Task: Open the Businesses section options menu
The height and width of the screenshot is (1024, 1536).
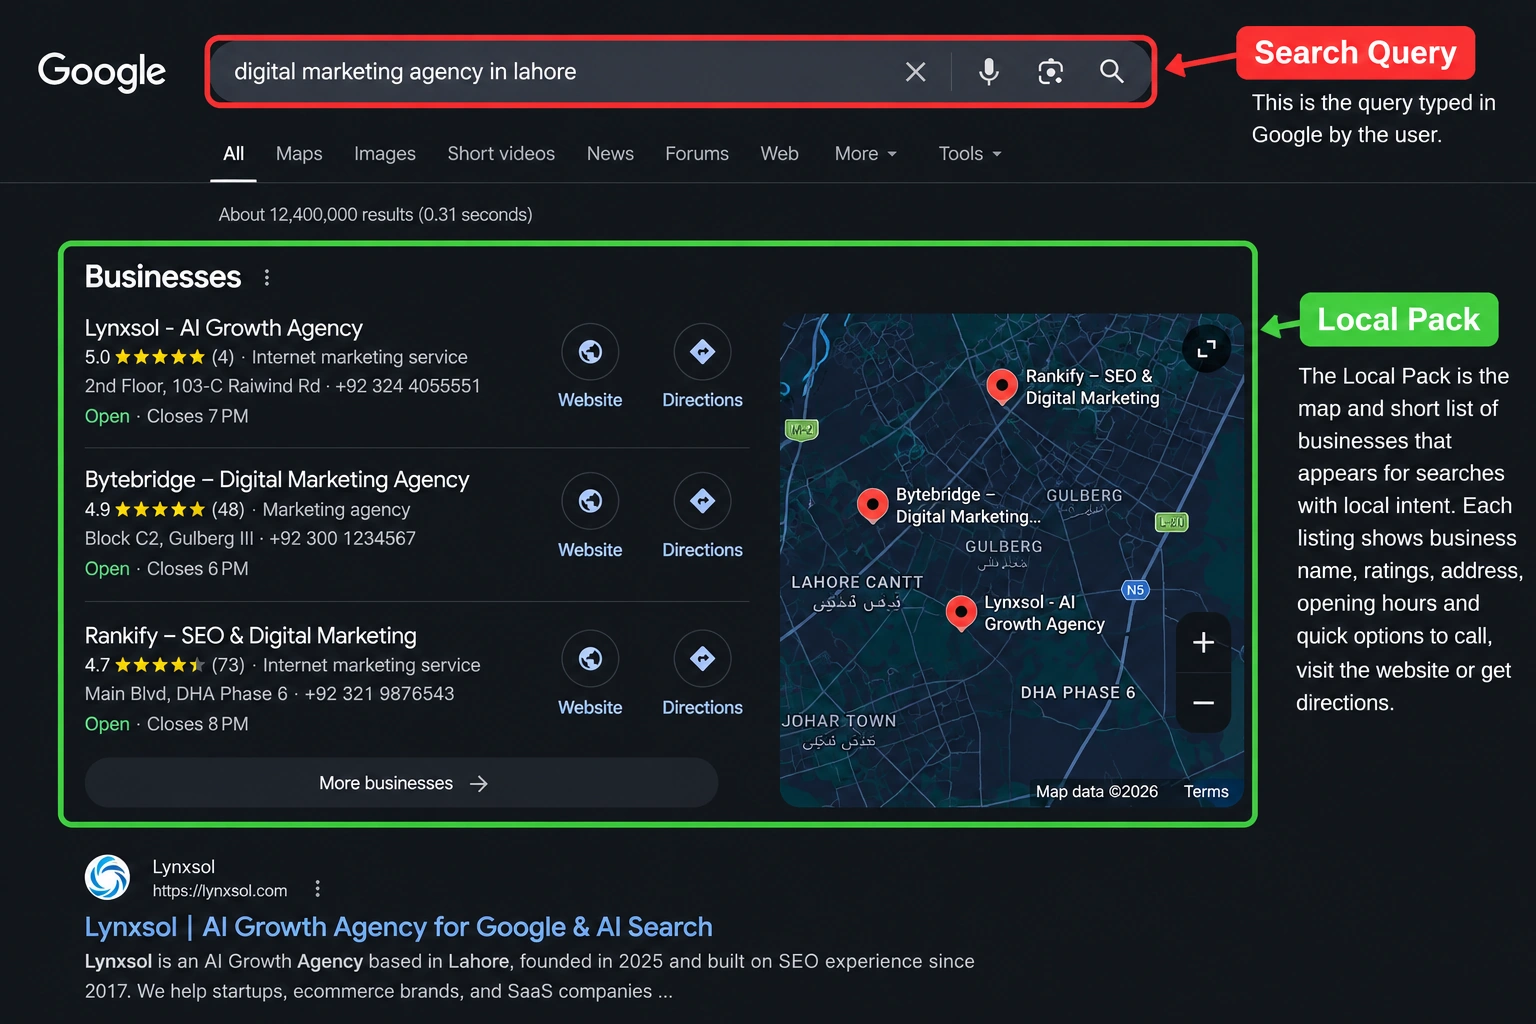Action: pos(267,277)
